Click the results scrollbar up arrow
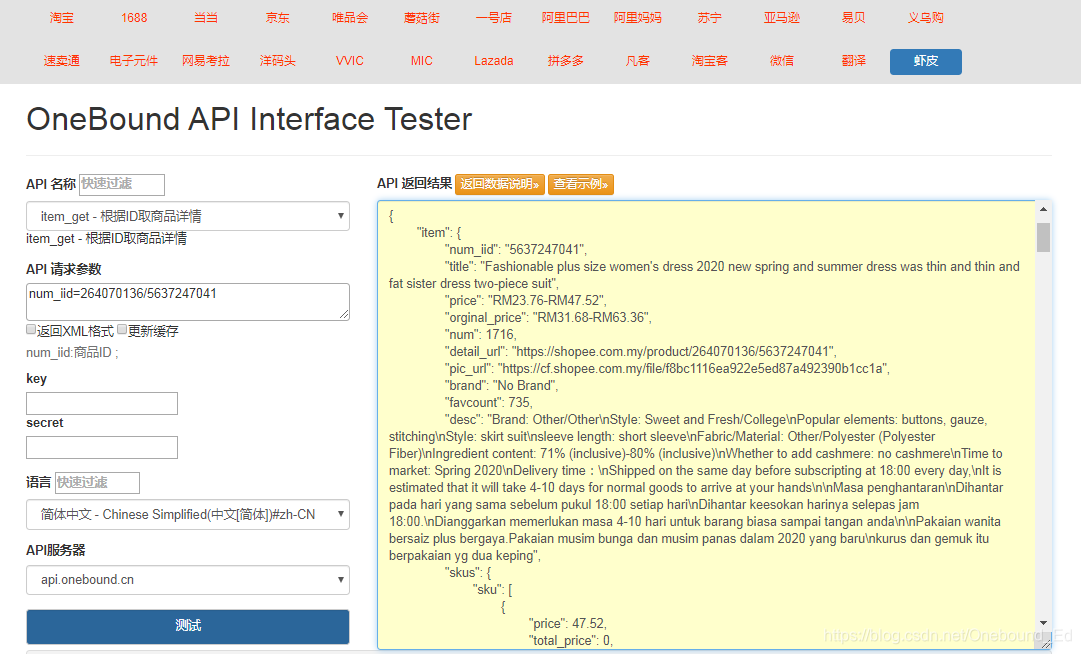The height and width of the screenshot is (654, 1081). (1043, 209)
